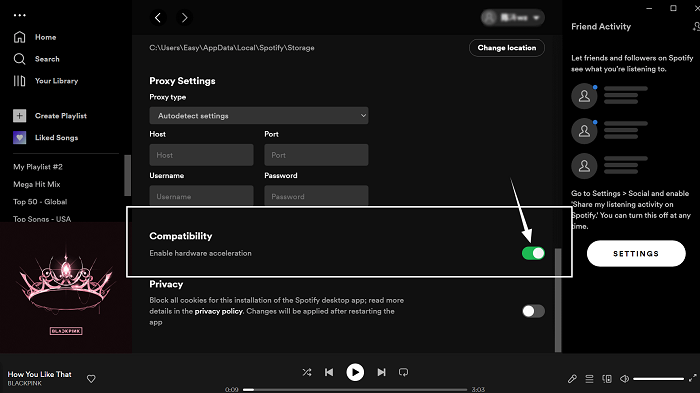Image resolution: width=700 pixels, height=393 pixels.
Task: Skip to the previous track
Action: tap(329, 372)
